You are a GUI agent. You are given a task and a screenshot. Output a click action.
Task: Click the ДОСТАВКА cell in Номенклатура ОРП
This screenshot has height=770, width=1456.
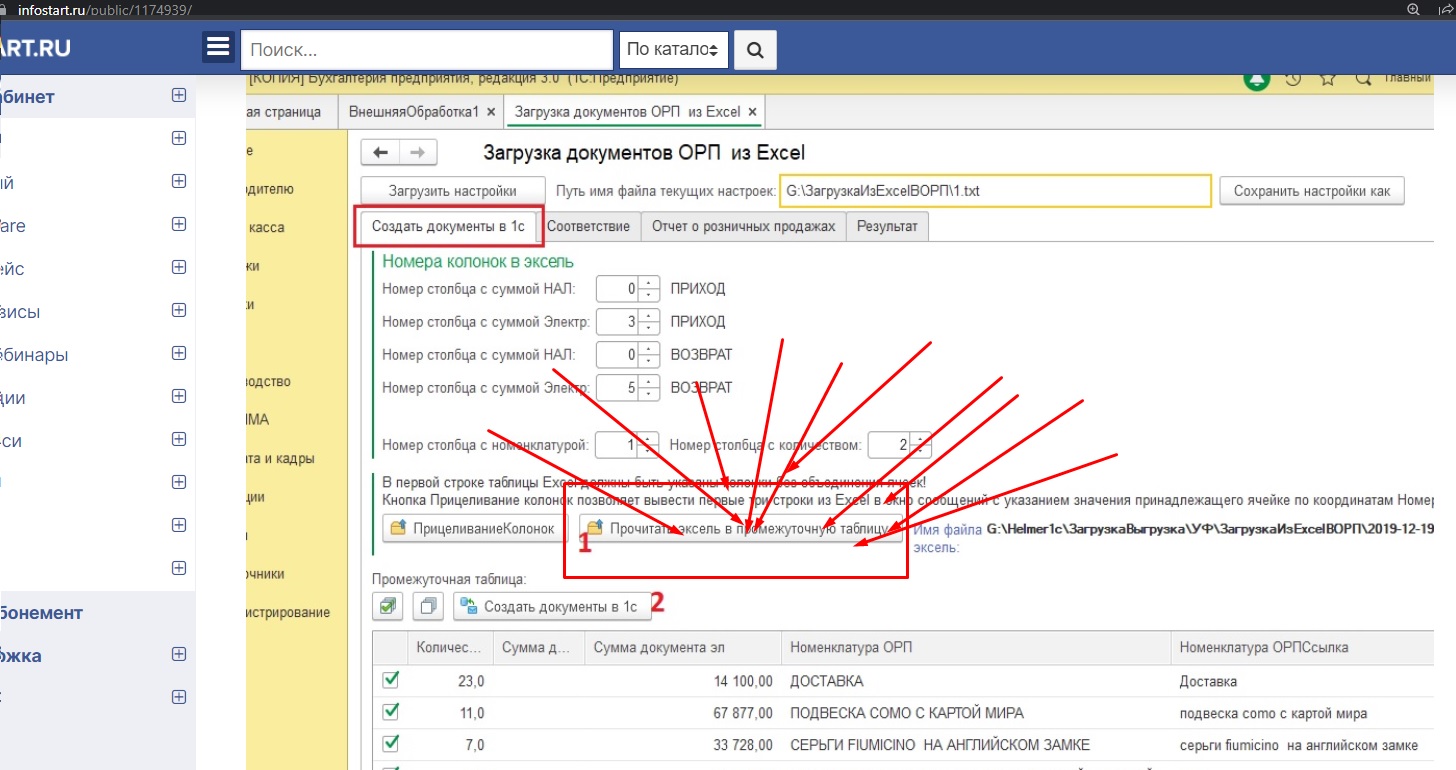point(976,681)
